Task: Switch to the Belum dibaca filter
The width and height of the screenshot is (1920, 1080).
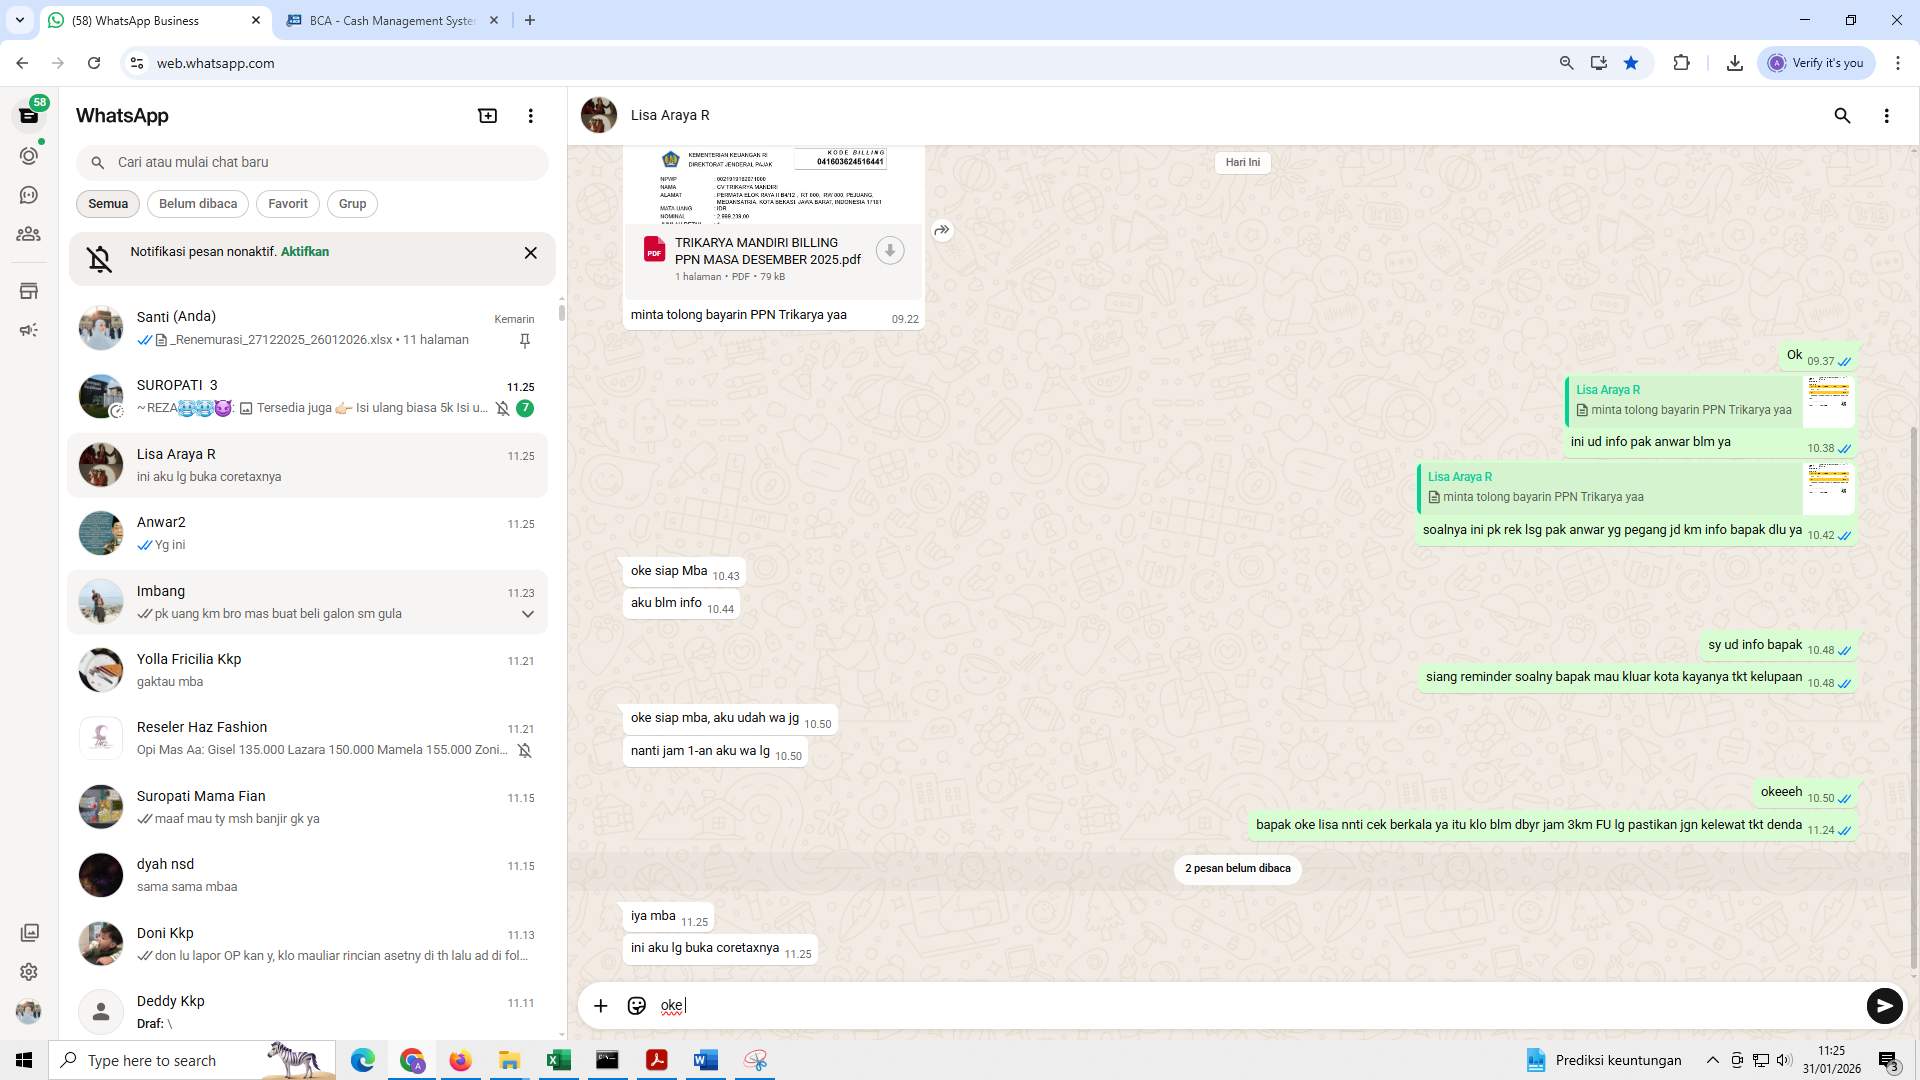Action: point(197,204)
